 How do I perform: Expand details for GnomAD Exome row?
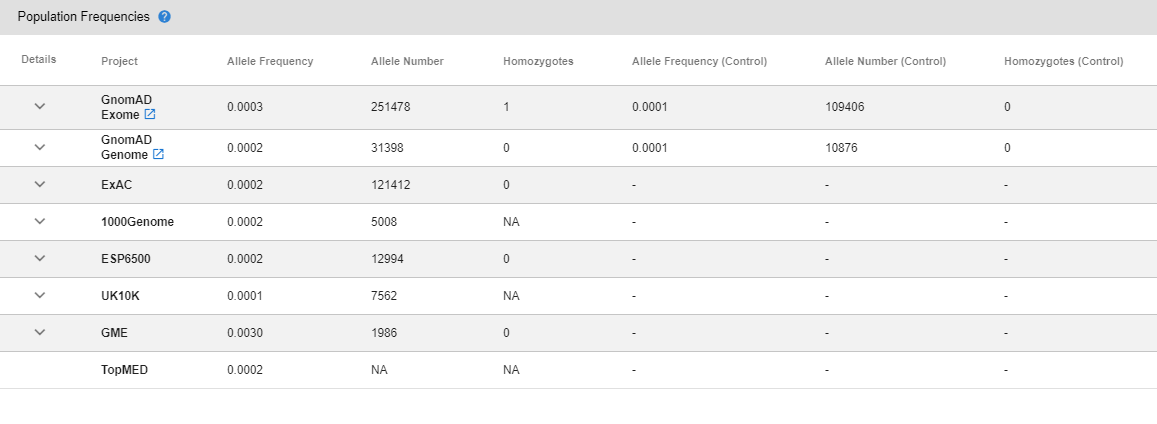[x=40, y=107]
